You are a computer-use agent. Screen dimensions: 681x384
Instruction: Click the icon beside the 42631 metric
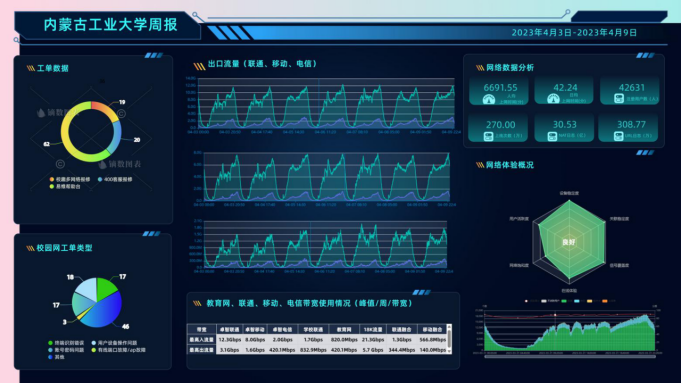619,99
